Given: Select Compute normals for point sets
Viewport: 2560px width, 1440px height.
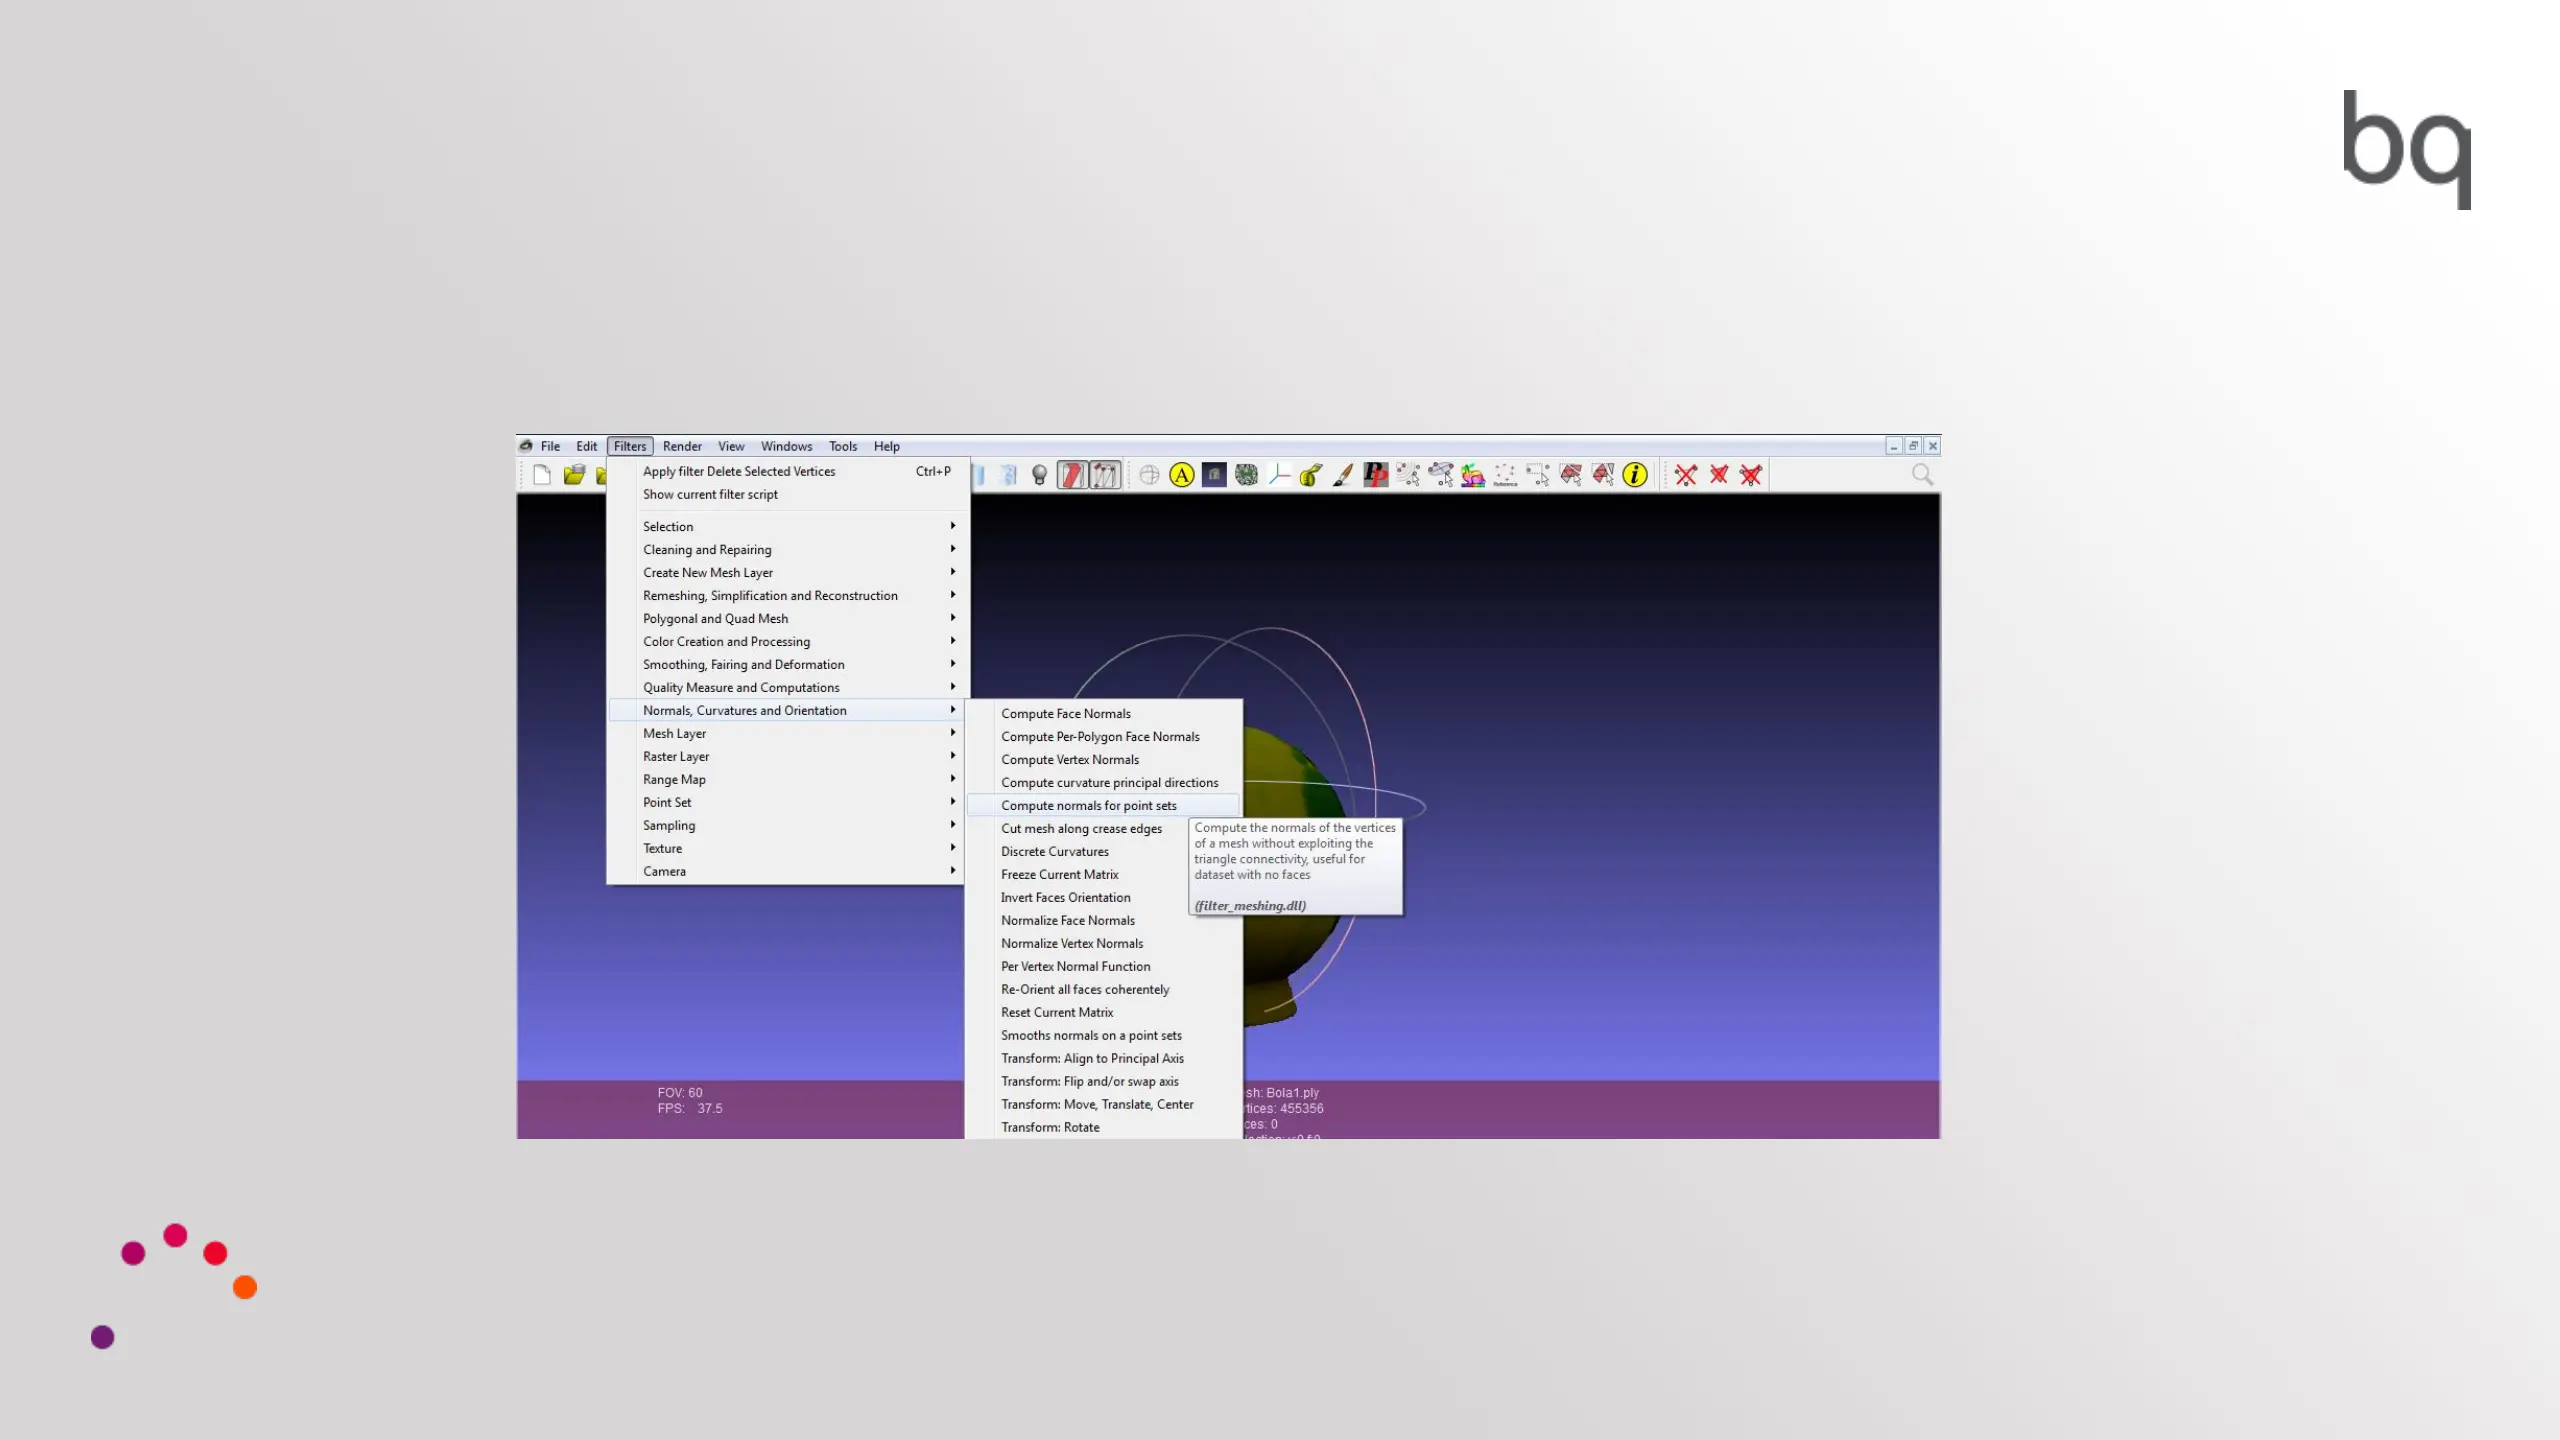Looking at the screenshot, I should pos(1088,805).
